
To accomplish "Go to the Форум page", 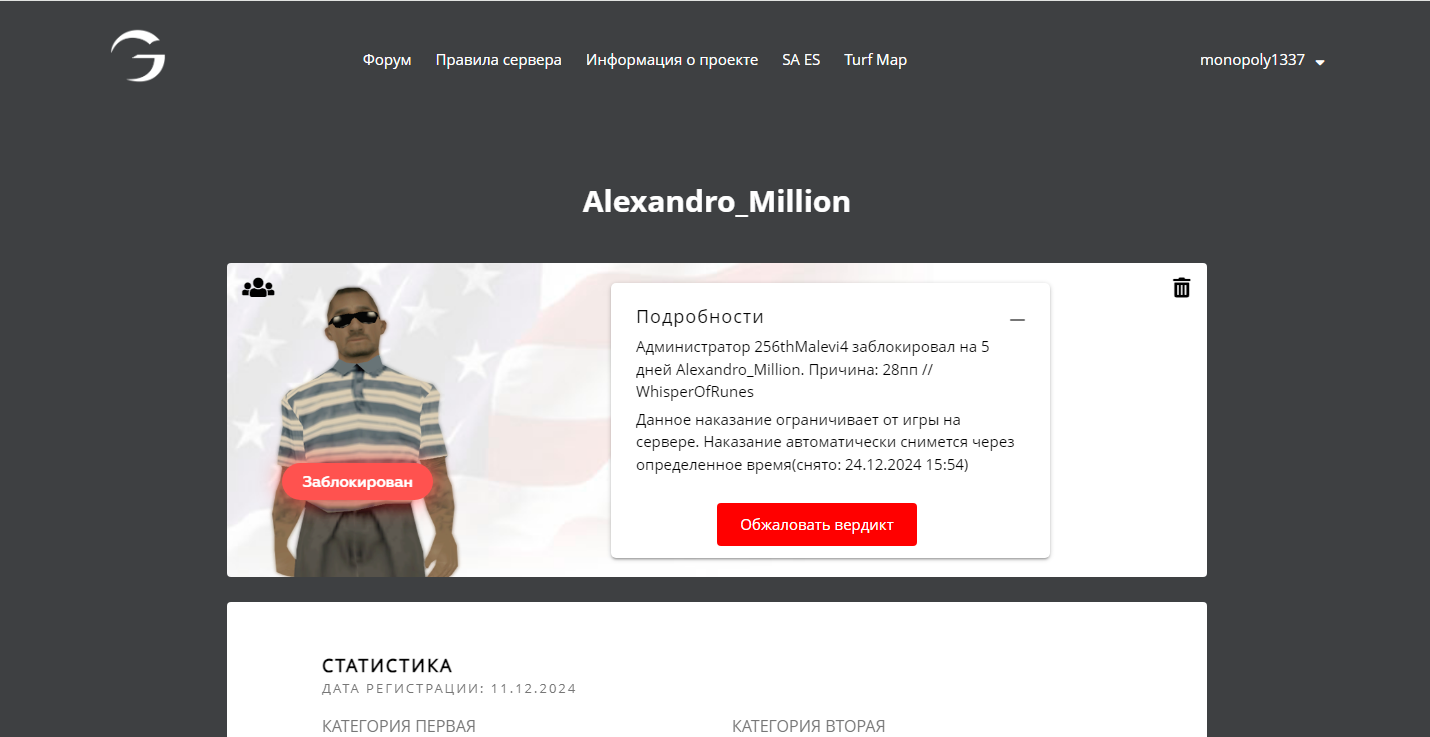I will 387,60.
